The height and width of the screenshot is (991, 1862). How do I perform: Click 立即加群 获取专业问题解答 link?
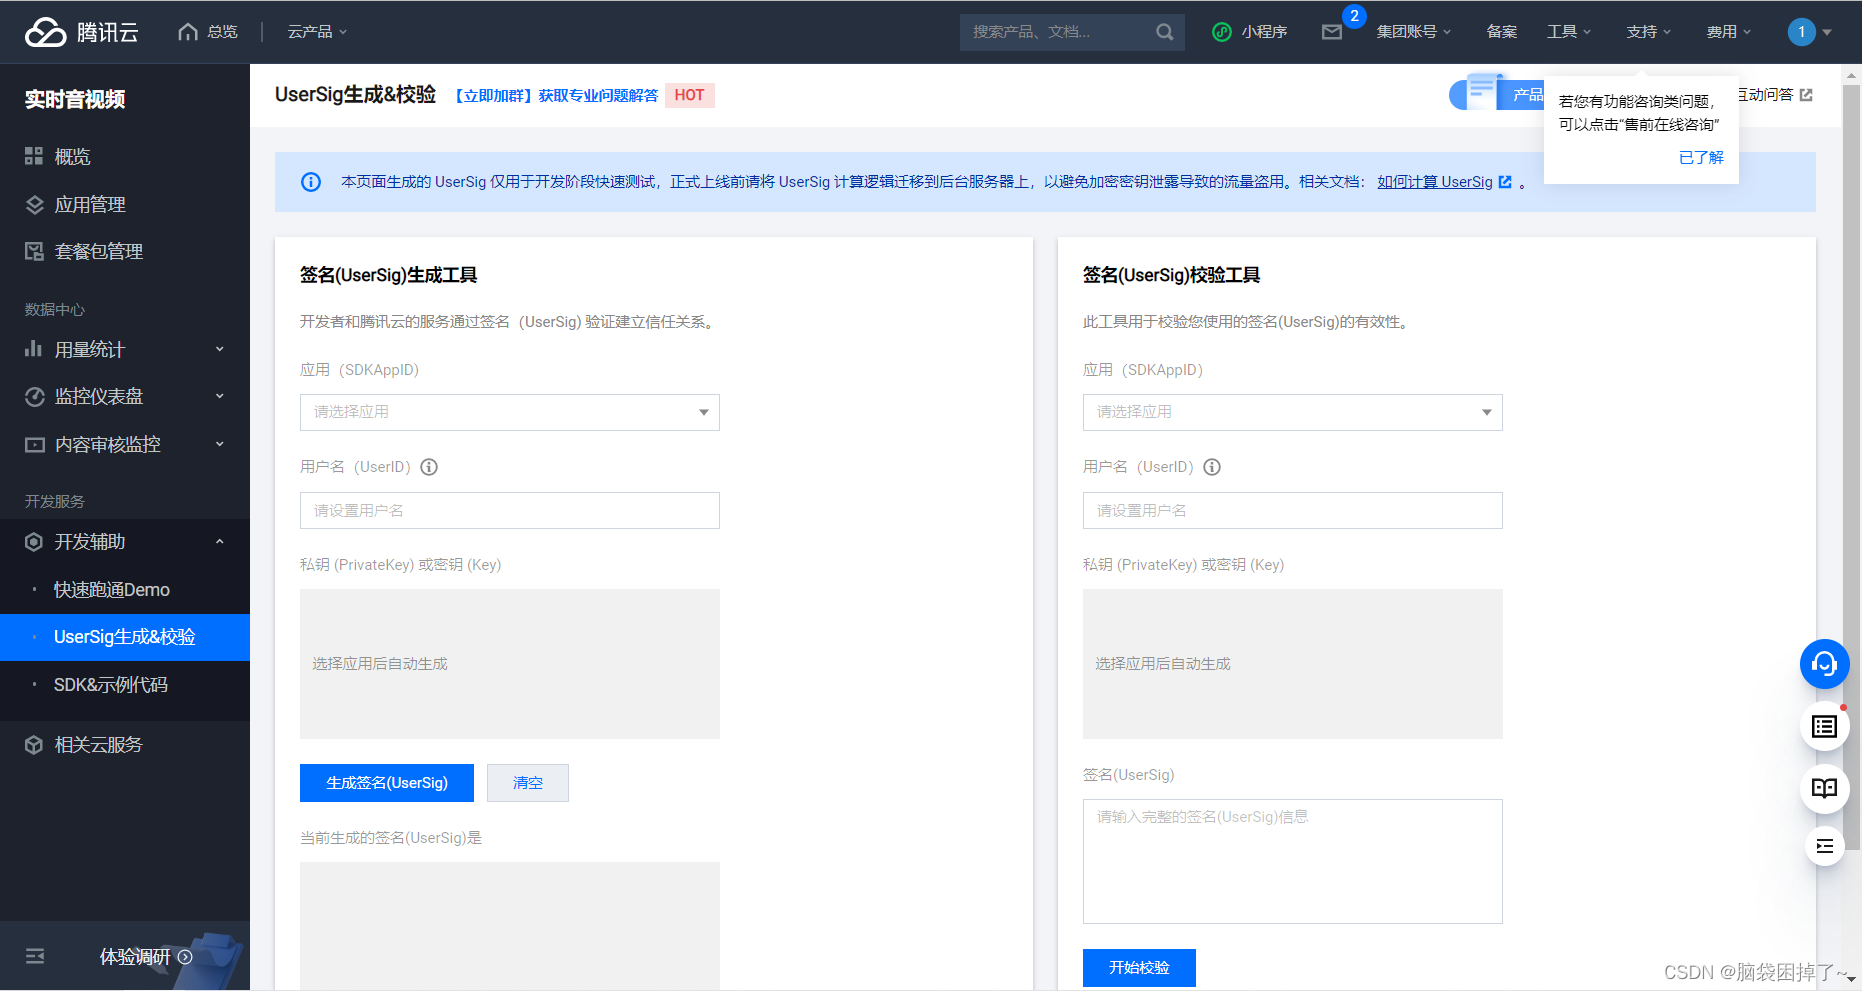556,95
